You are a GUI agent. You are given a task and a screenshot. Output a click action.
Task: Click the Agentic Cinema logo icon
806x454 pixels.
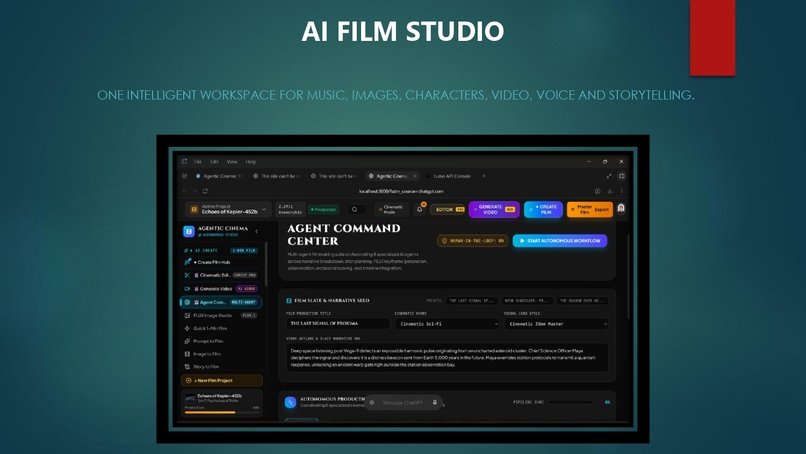[x=189, y=231]
